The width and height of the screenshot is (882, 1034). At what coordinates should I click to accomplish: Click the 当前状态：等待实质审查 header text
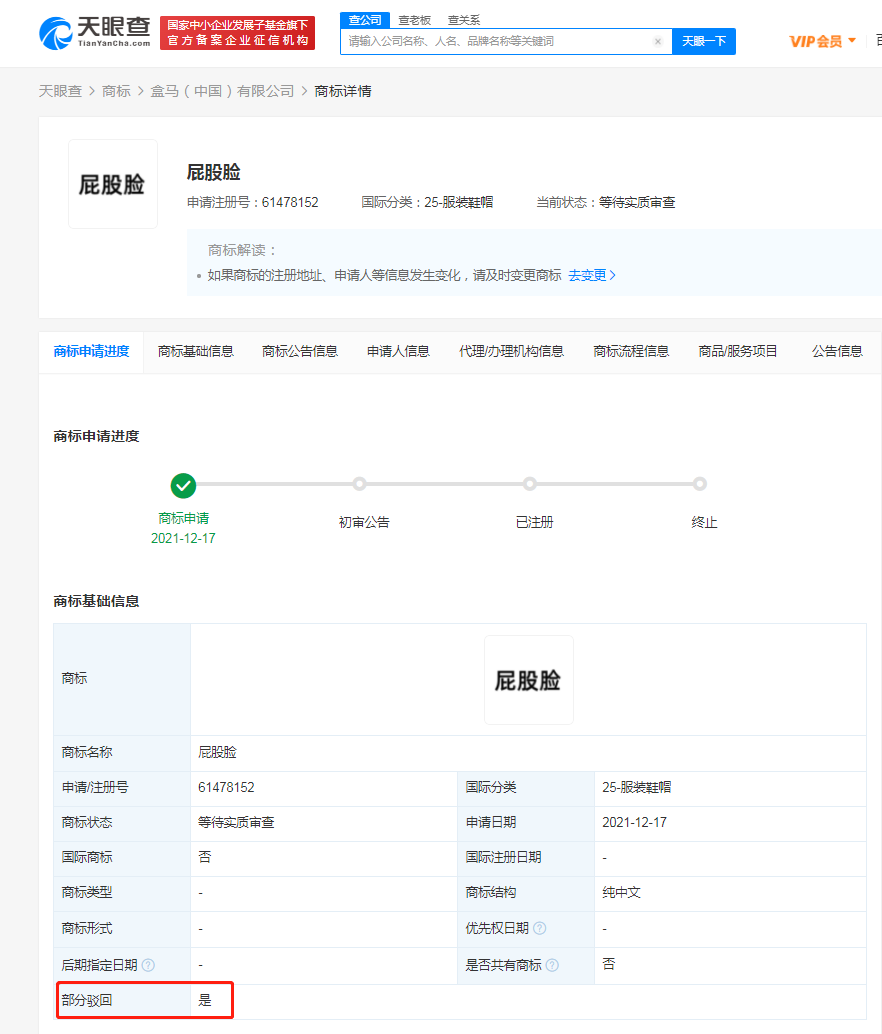(x=606, y=202)
